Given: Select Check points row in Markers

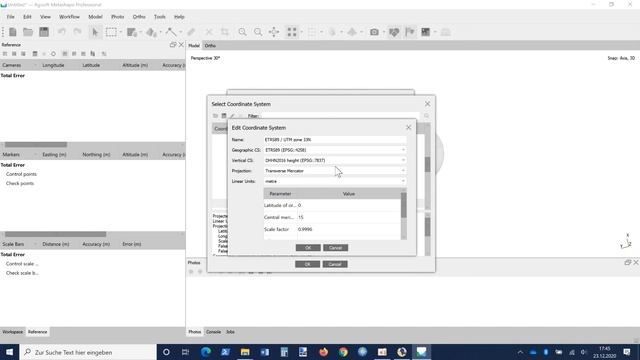Looking at the screenshot, I should click(20, 184).
